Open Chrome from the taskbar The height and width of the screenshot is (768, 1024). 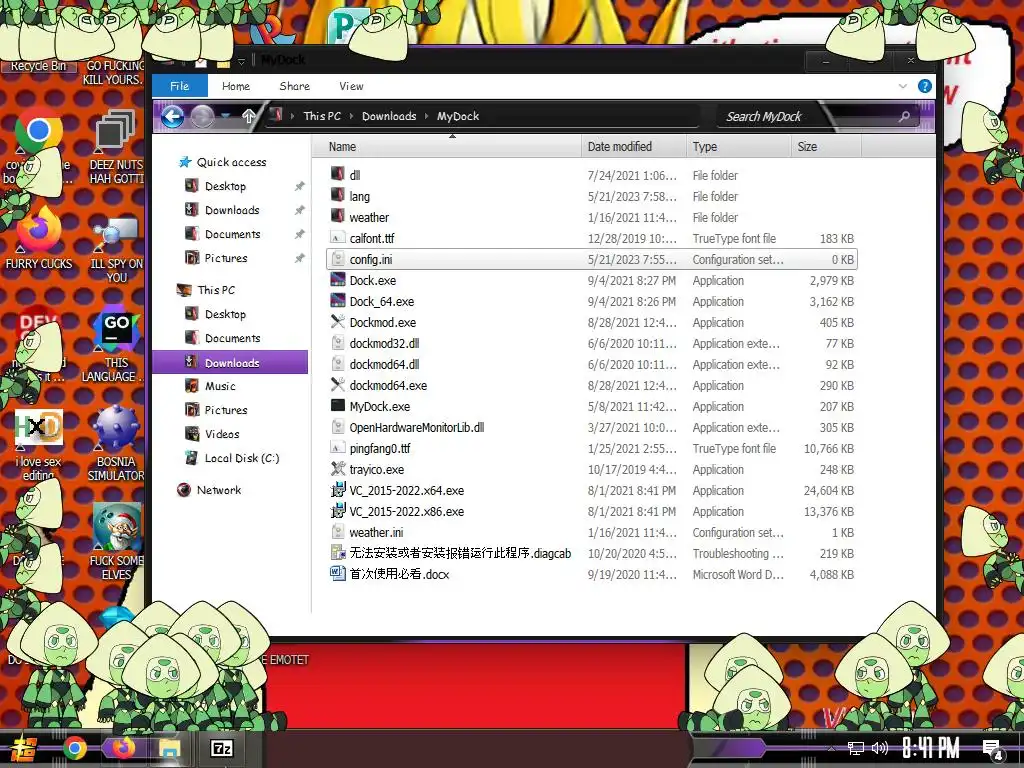74,748
